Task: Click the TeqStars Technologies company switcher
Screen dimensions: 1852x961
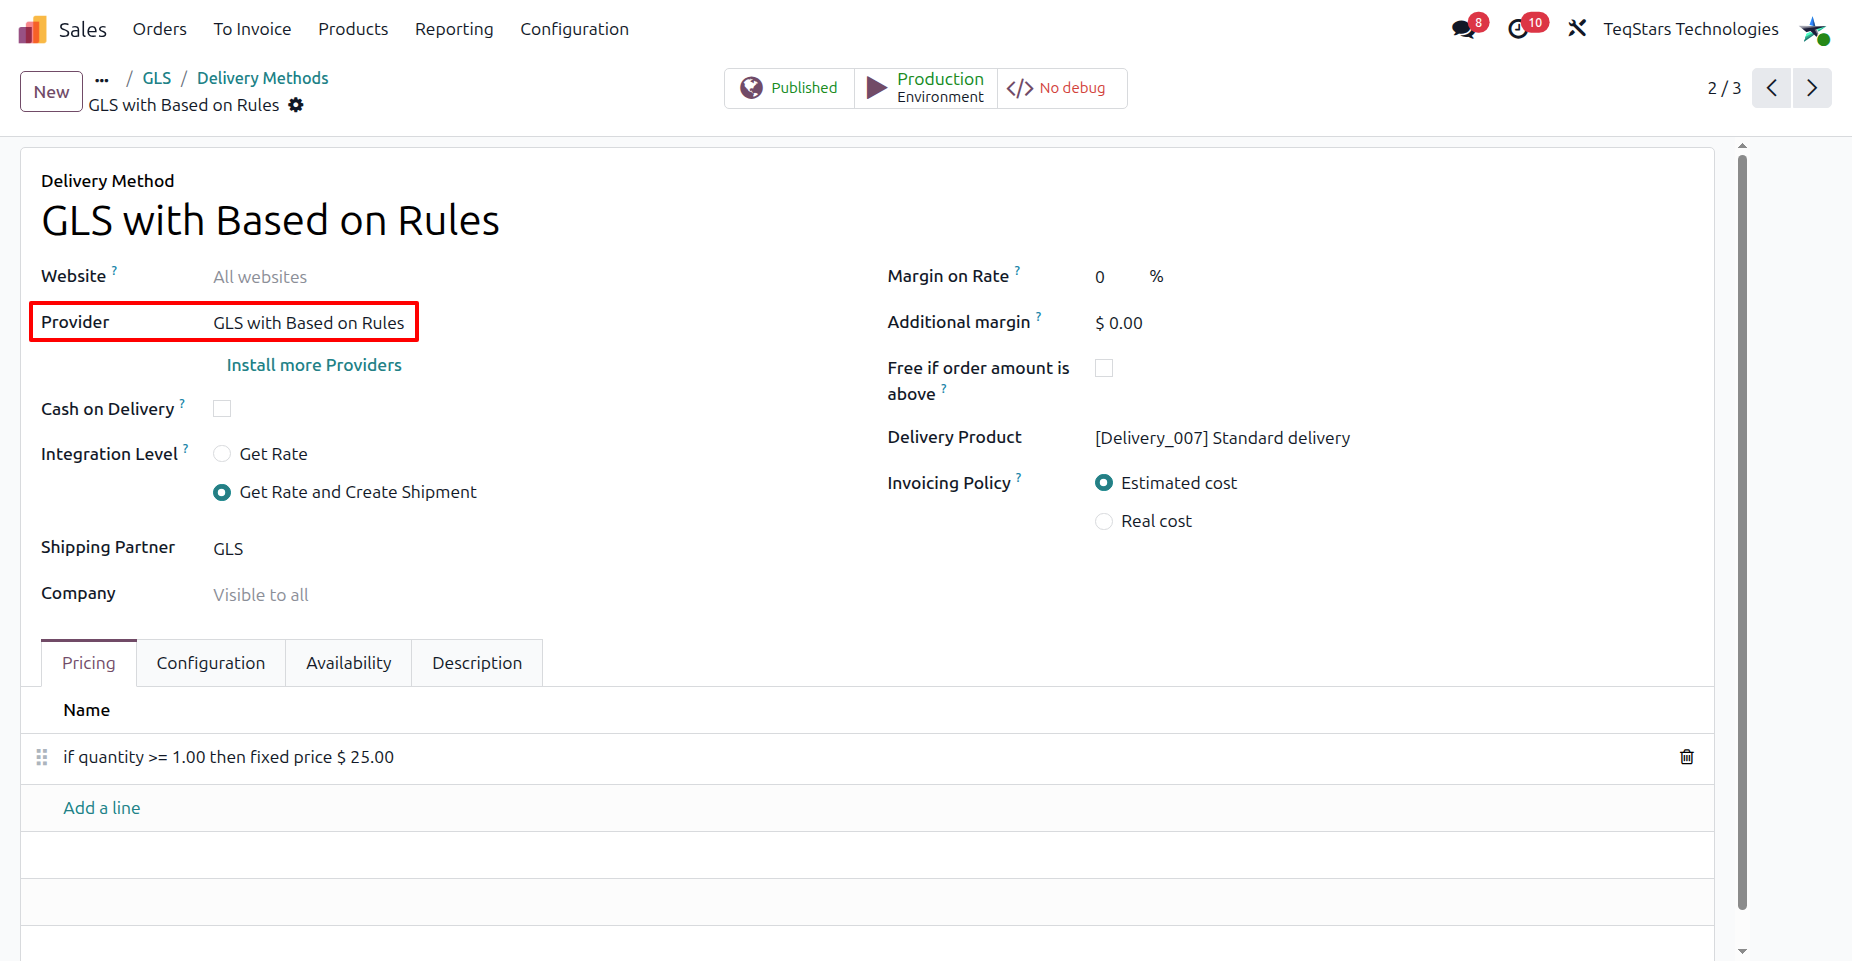Action: click(1691, 29)
